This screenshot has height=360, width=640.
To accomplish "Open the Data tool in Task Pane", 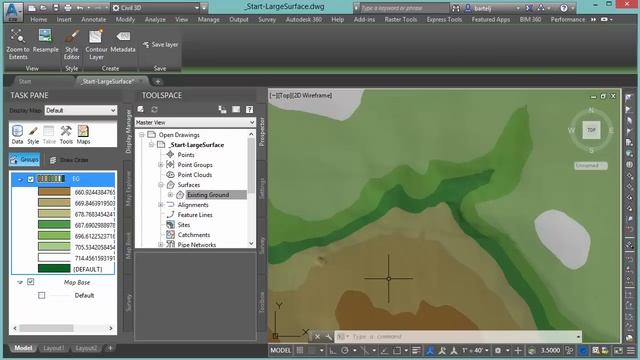I will (17, 134).
